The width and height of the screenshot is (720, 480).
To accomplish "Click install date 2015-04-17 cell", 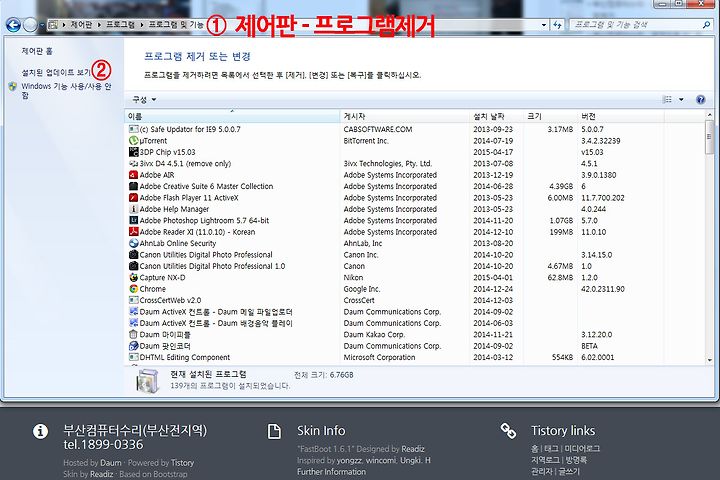I will tap(493, 152).
